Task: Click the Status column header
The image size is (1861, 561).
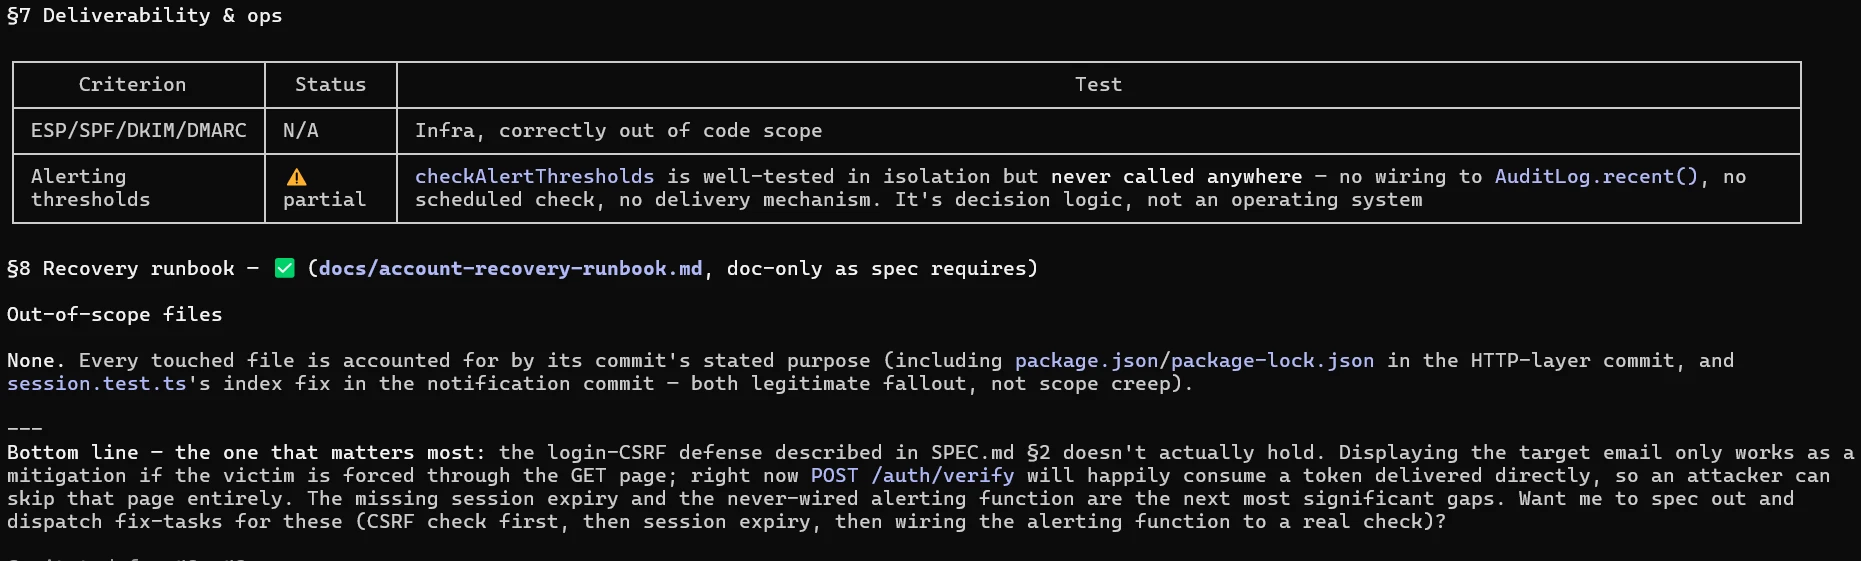Action: point(331,85)
